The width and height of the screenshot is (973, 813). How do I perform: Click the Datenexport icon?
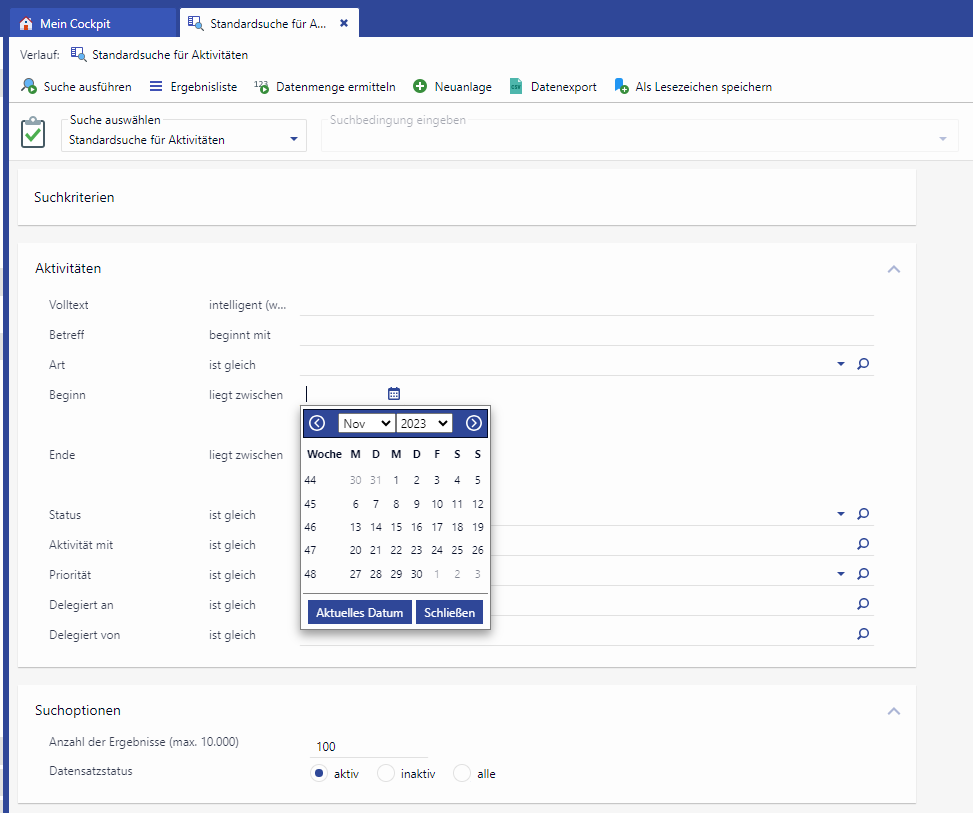click(516, 87)
